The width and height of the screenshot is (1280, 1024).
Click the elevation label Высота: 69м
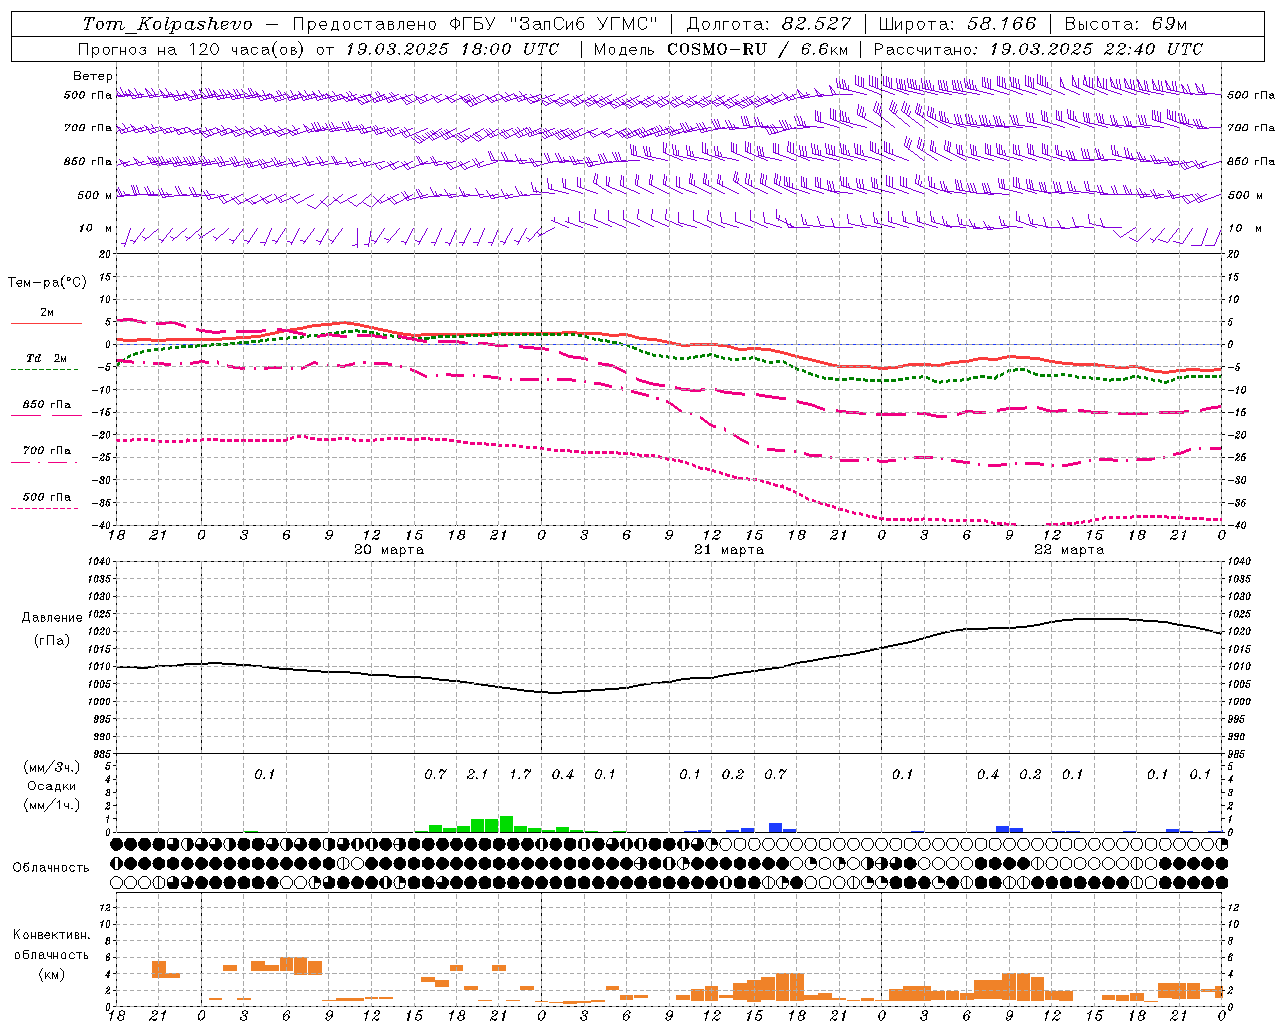[x=1126, y=24]
